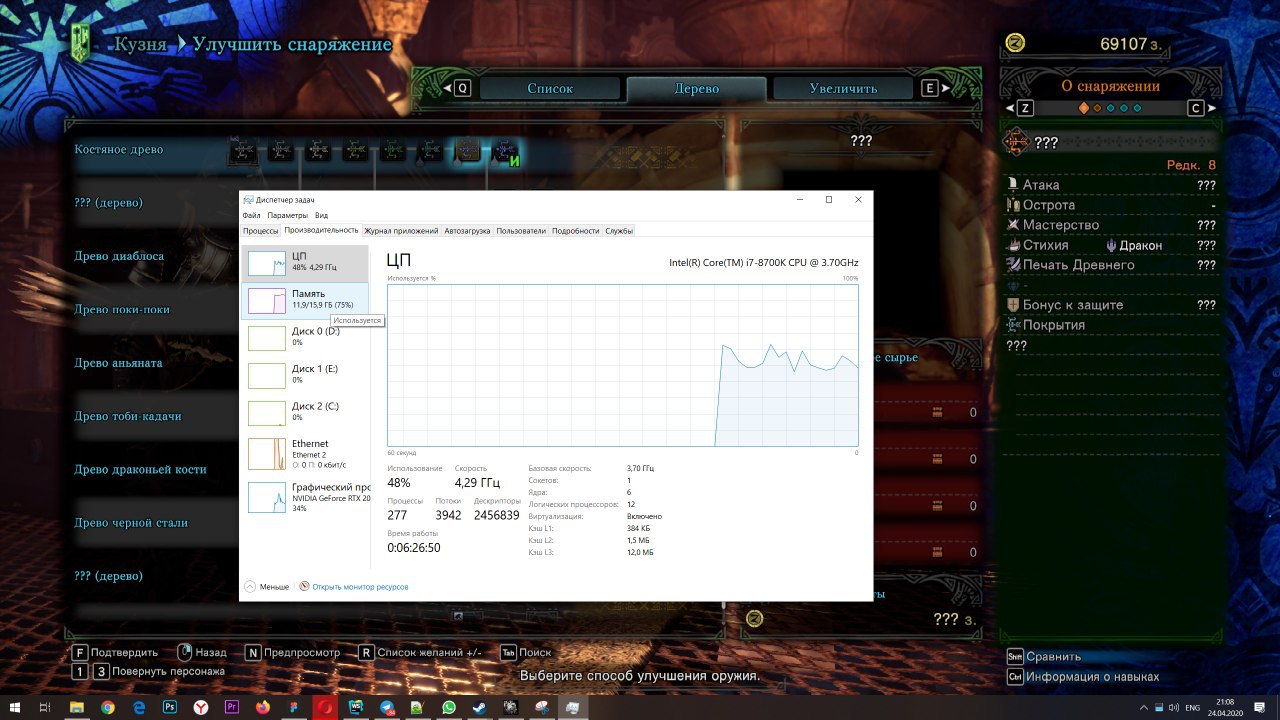Open Steam from taskbar
This screenshot has height=720, width=1280.
480,707
